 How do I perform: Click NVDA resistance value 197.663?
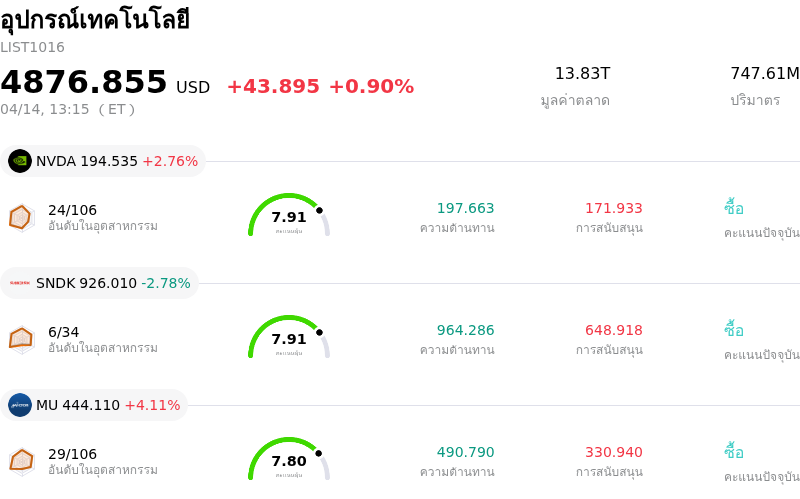coord(465,208)
